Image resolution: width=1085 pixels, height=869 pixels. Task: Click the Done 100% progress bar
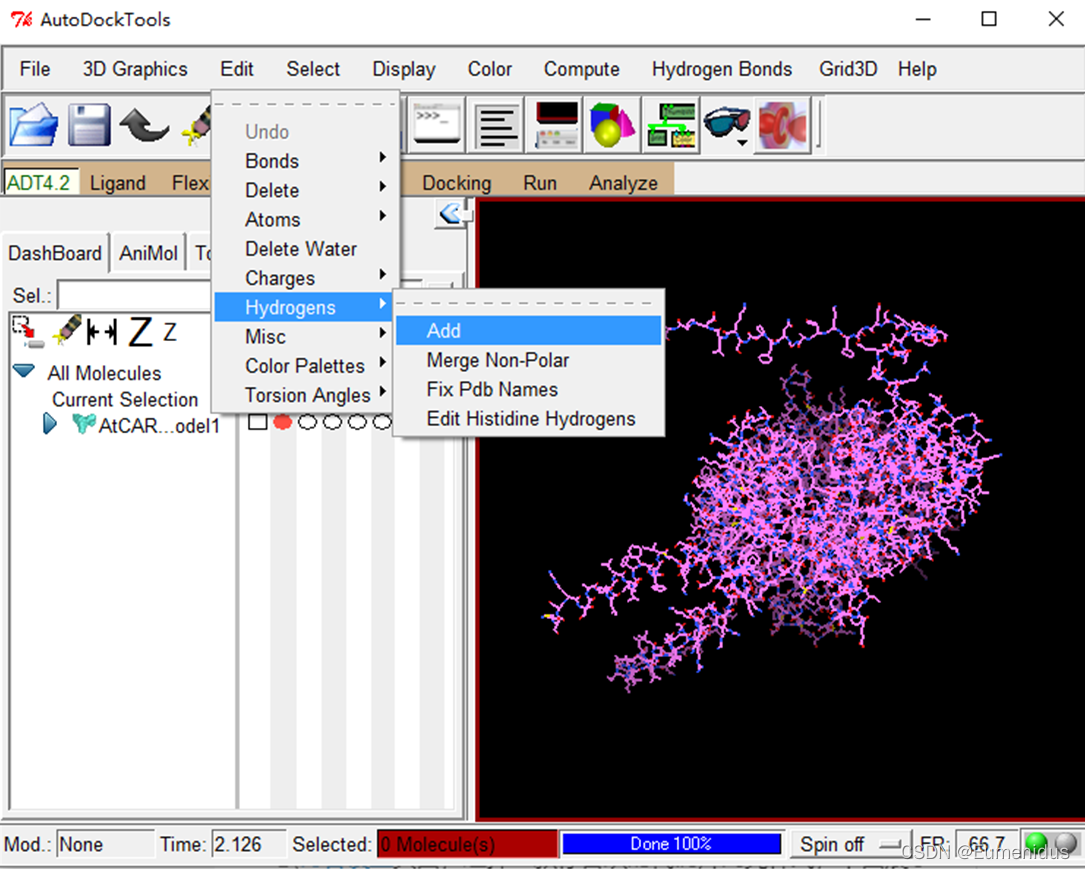(x=671, y=844)
